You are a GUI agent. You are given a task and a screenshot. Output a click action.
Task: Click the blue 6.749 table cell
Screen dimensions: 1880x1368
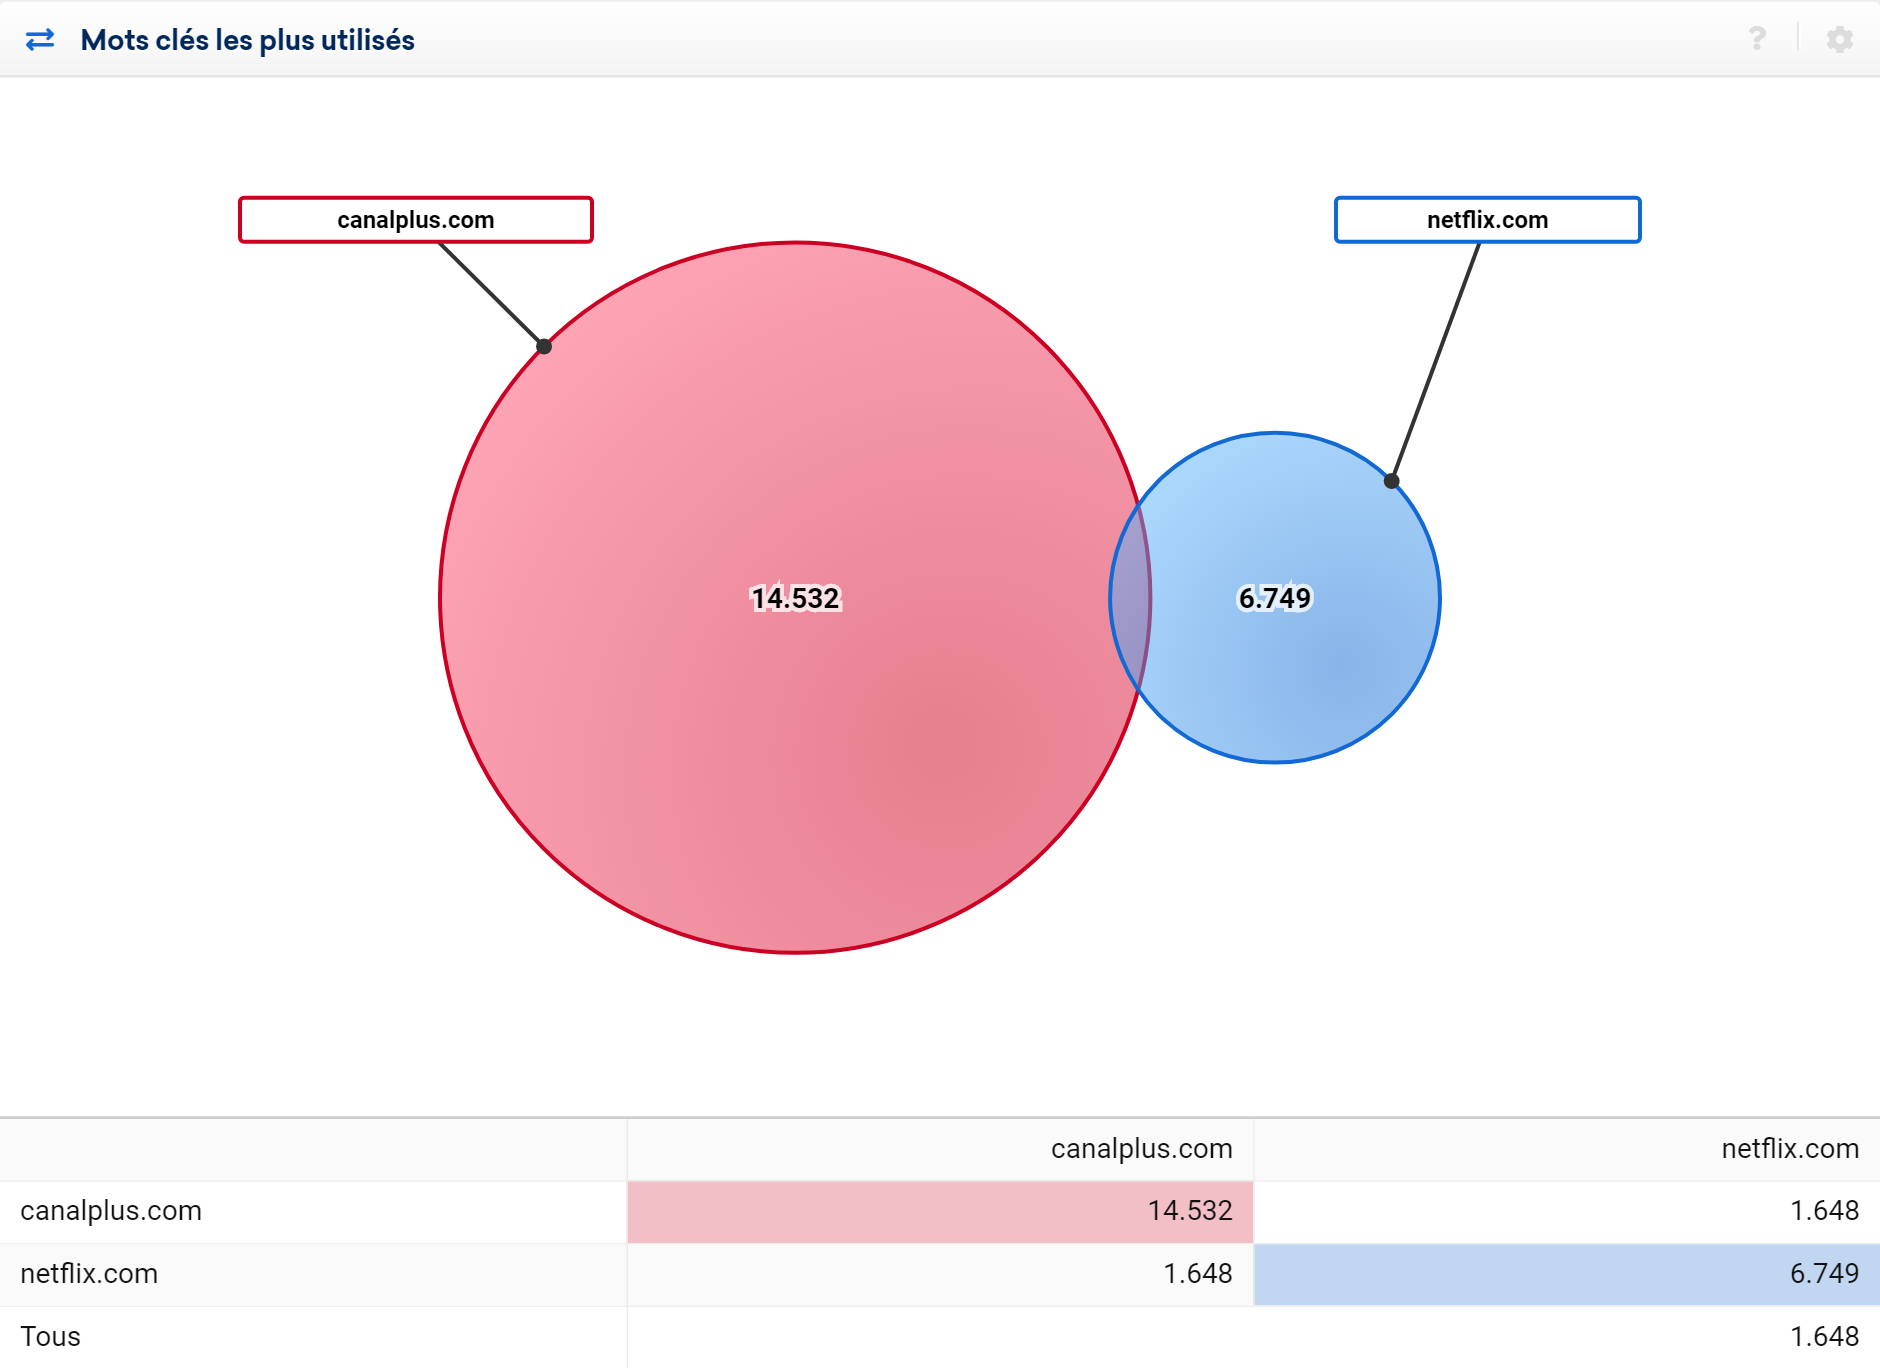1567,1274
